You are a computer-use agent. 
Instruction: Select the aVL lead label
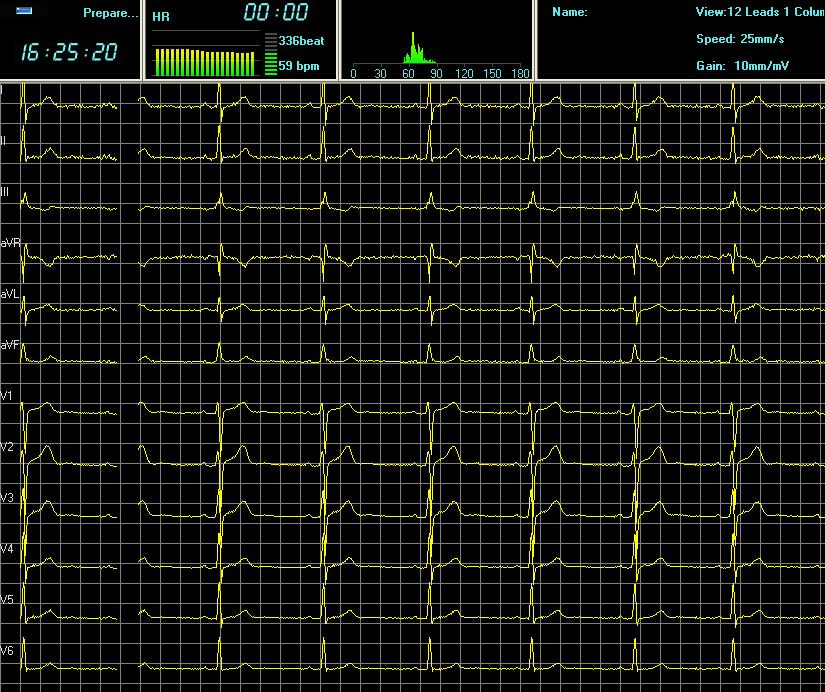(10, 294)
